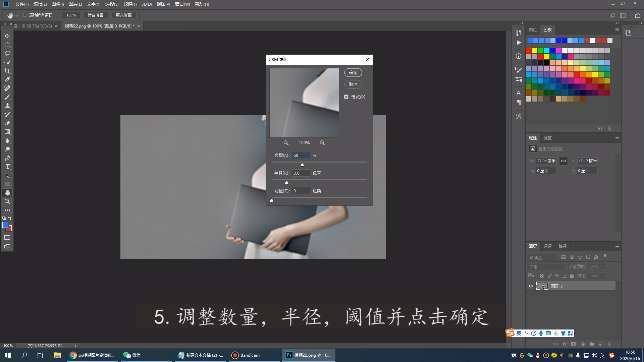Open Properties panel flyout menu
644x362 pixels.
point(617,138)
